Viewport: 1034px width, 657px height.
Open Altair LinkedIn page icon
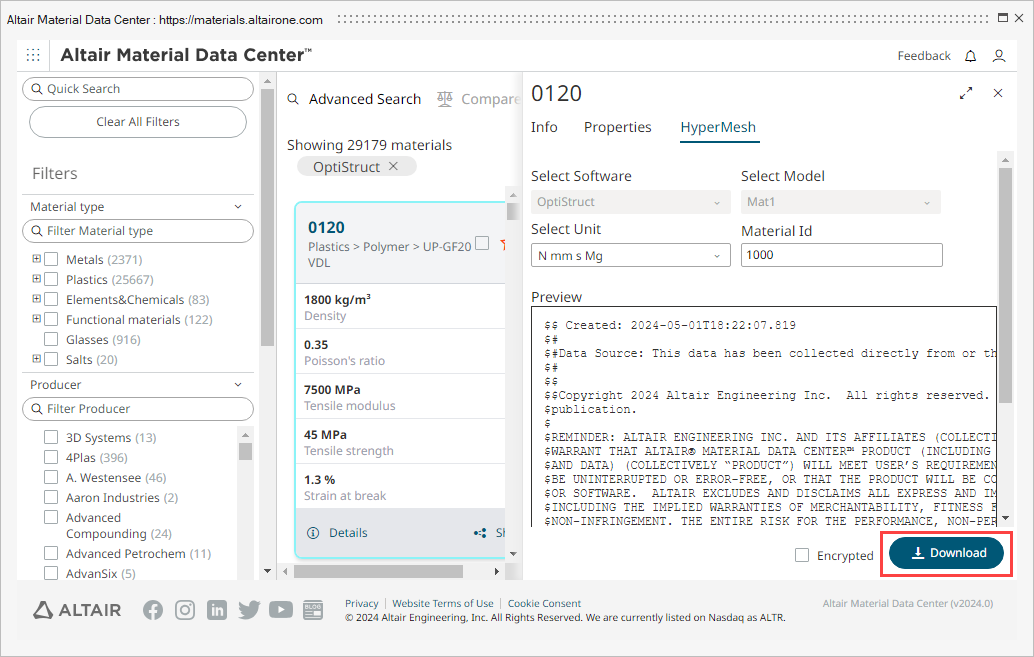[216, 610]
